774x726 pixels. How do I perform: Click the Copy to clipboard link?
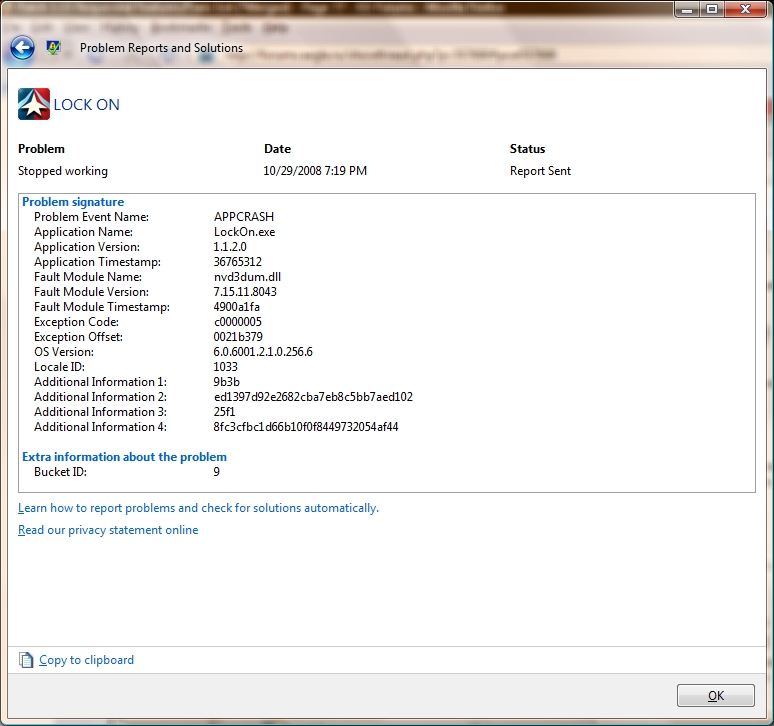(86, 660)
